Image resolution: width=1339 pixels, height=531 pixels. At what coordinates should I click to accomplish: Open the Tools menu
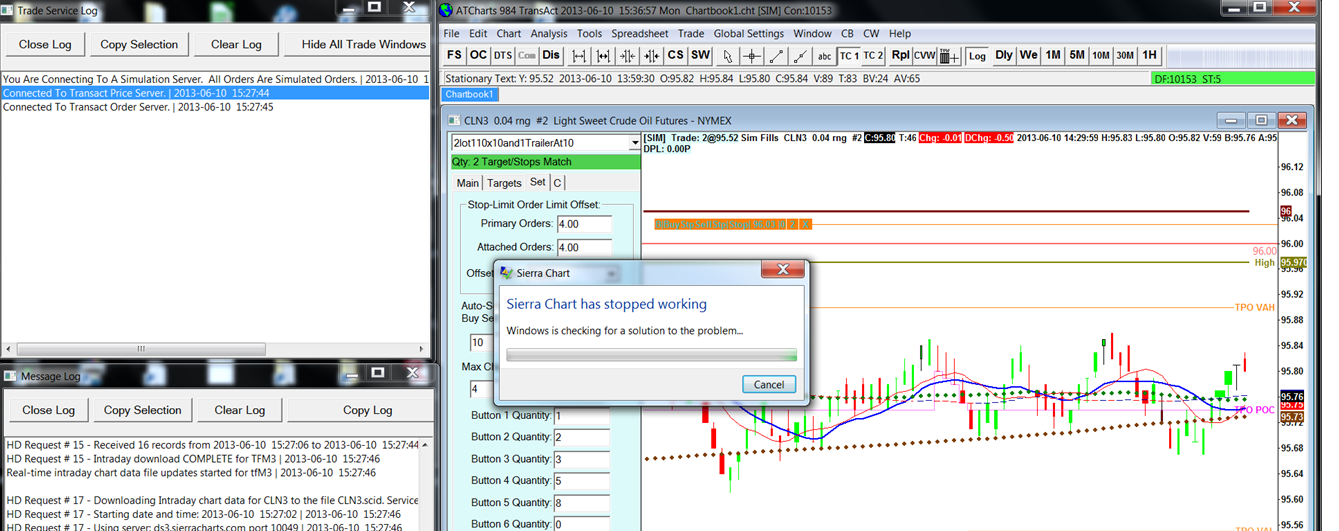590,33
